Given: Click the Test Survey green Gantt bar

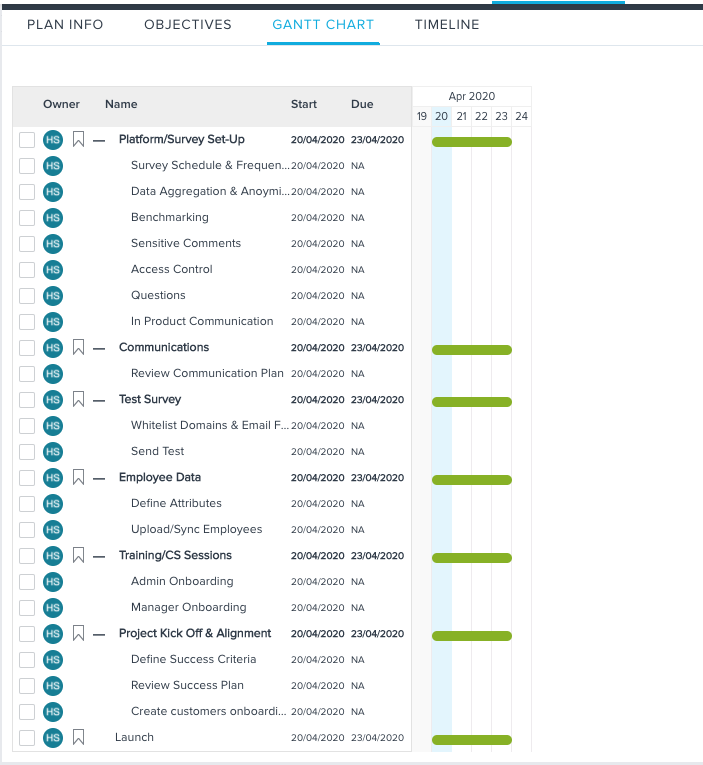Looking at the screenshot, I should (x=472, y=402).
